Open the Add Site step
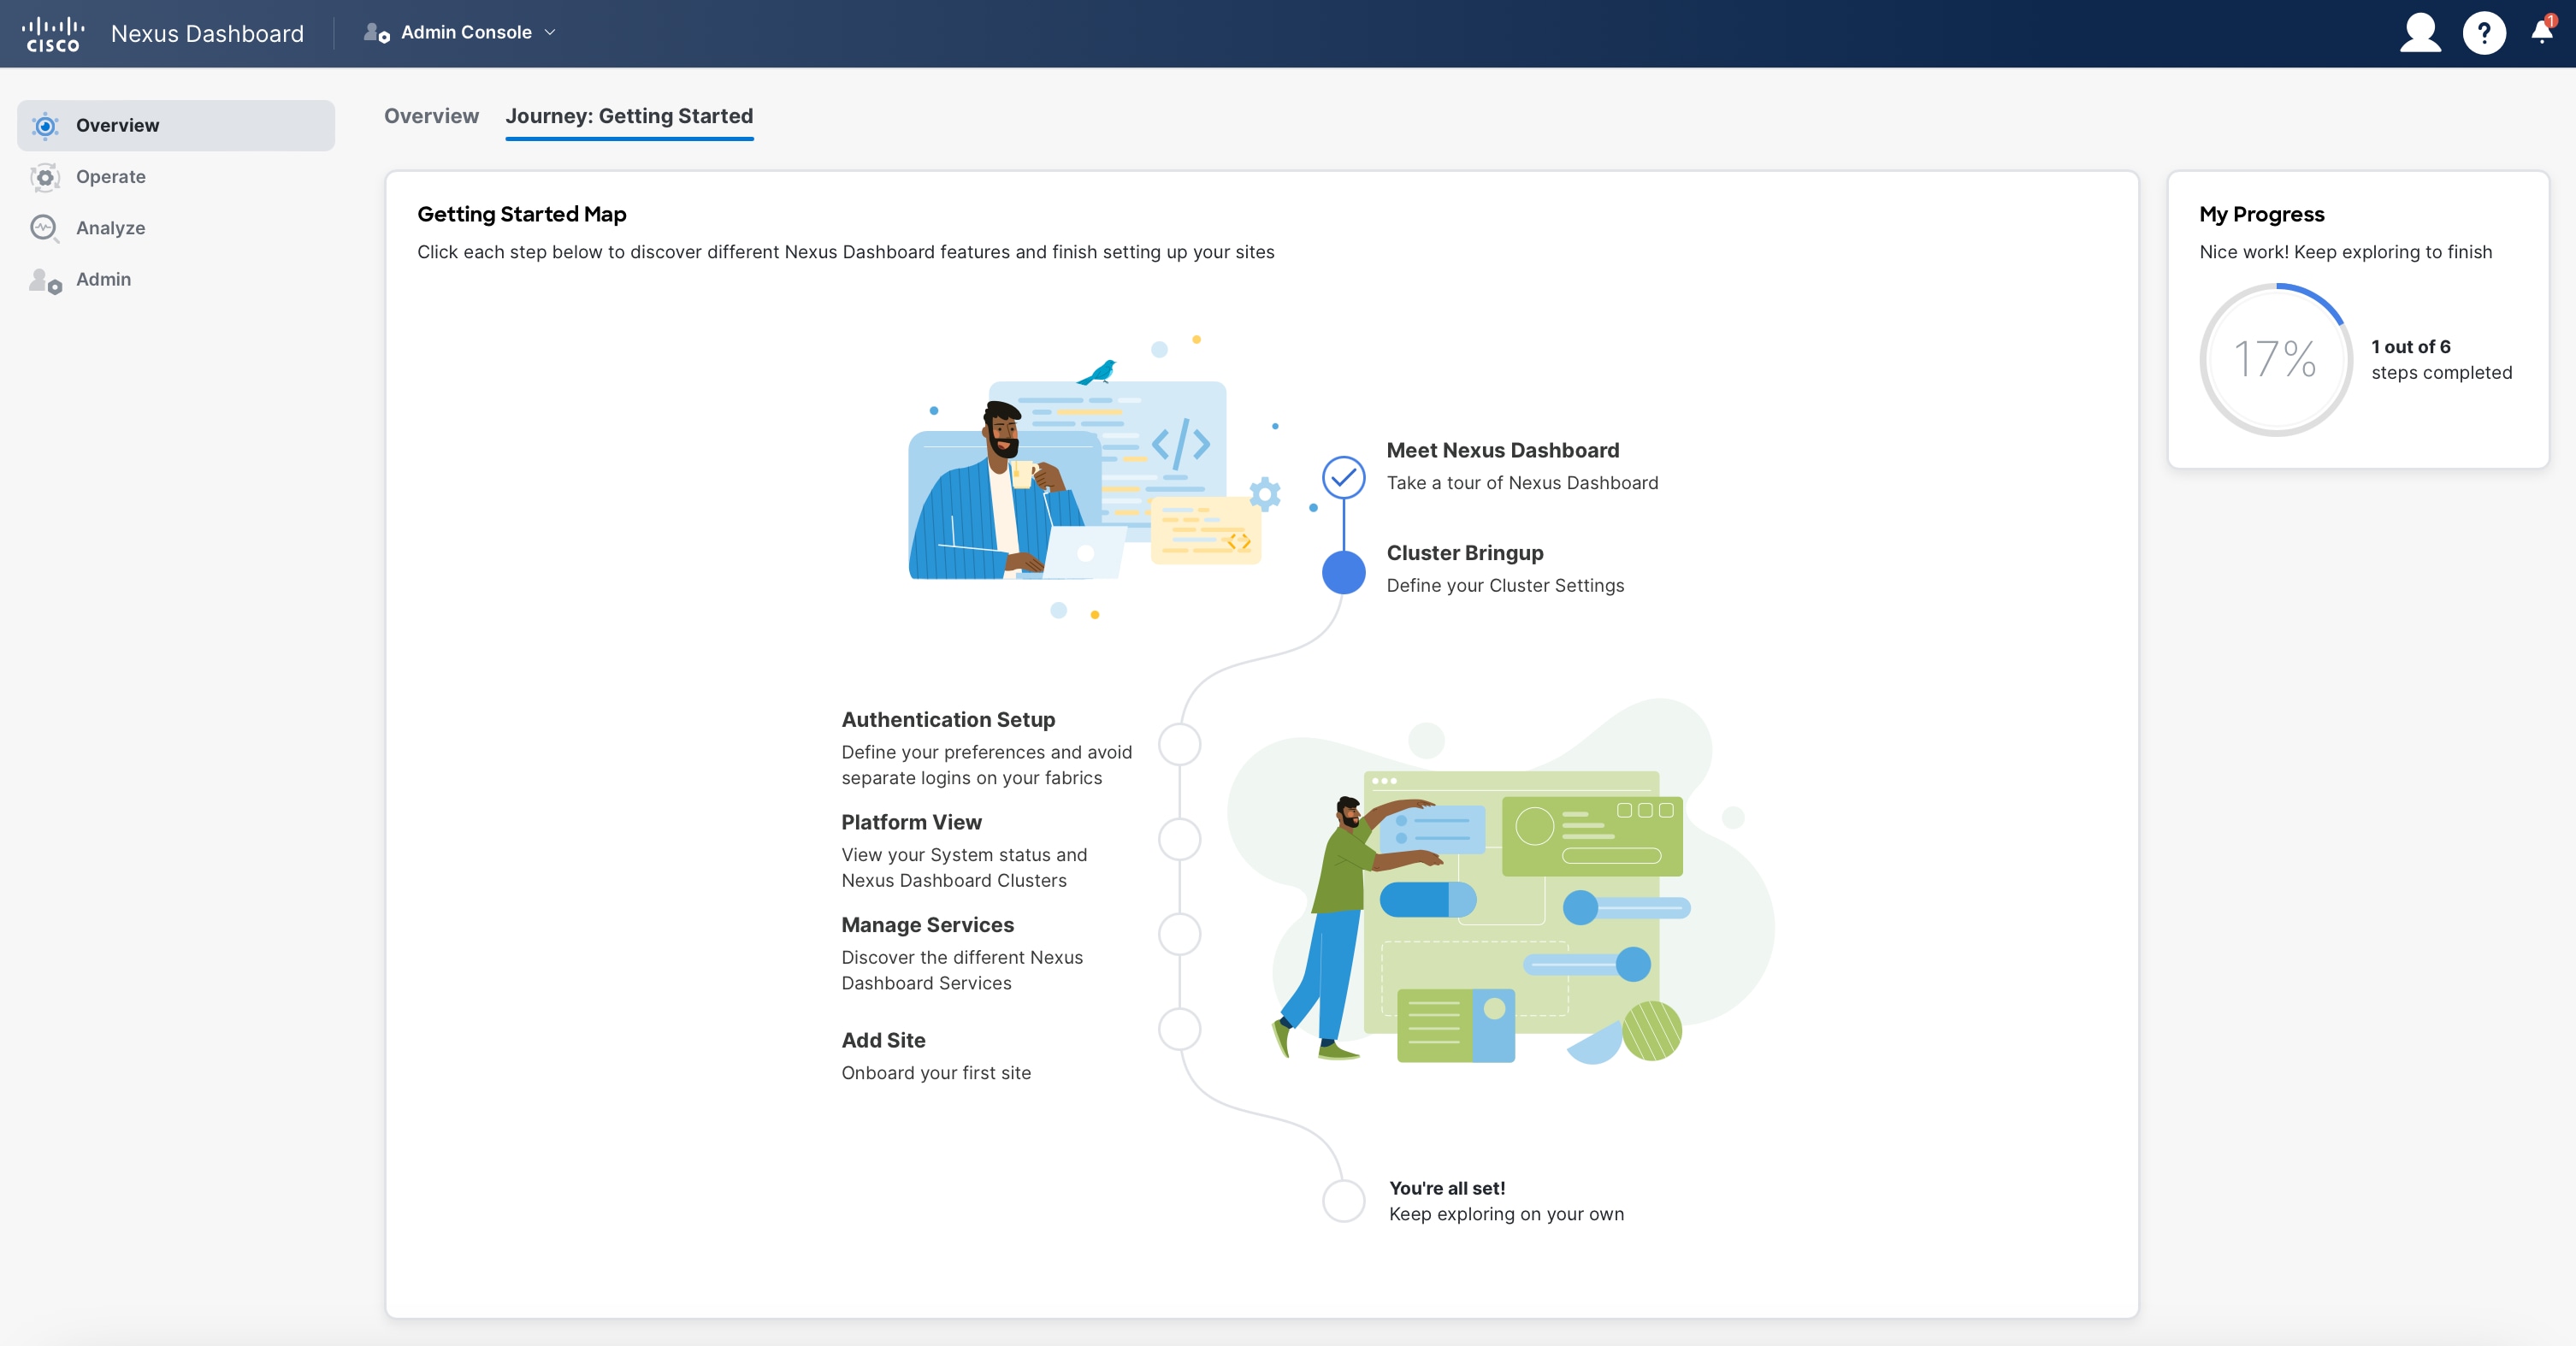The width and height of the screenshot is (2576, 1346). pyautogui.click(x=883, y=1040)
